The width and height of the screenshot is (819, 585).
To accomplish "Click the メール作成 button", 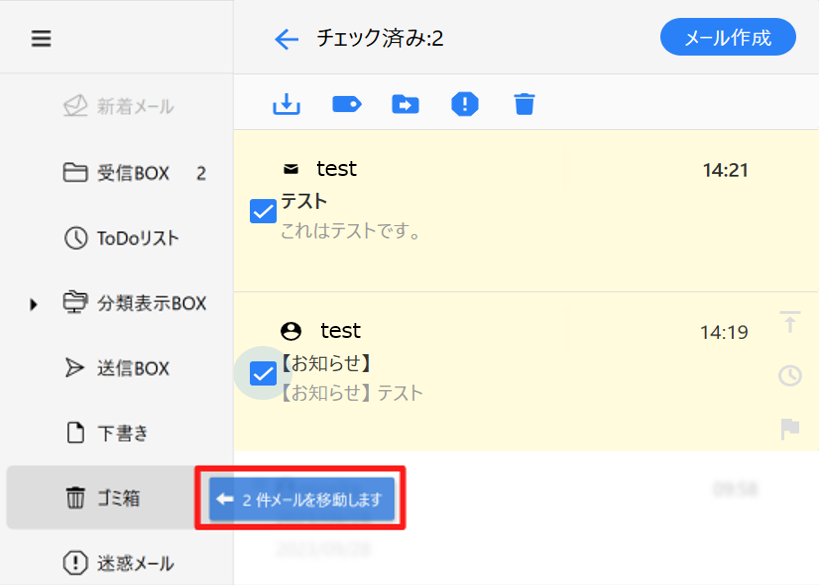I will (x=728, y=38).
